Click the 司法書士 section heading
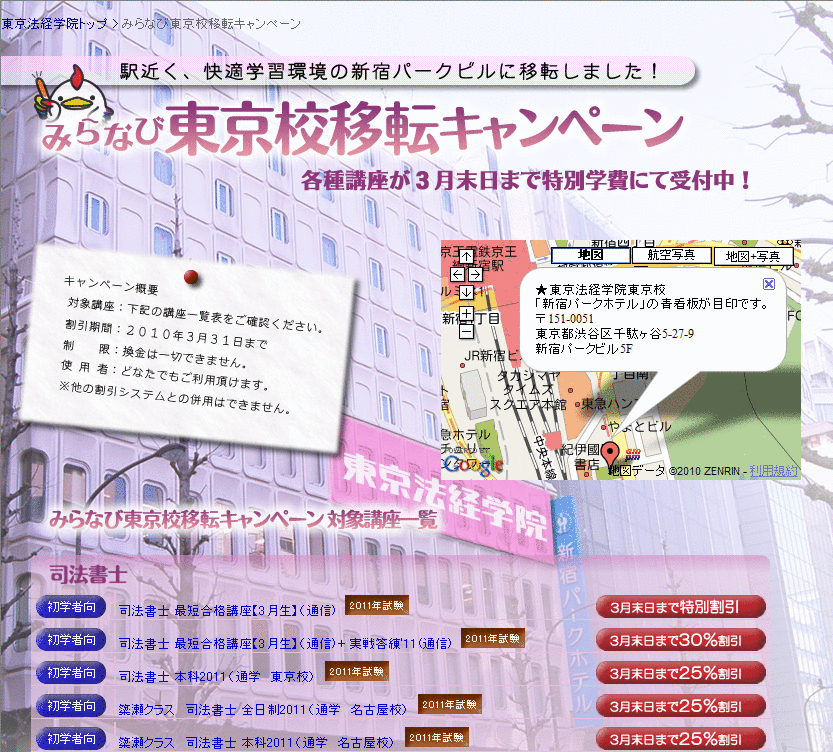 click(88, 575)
